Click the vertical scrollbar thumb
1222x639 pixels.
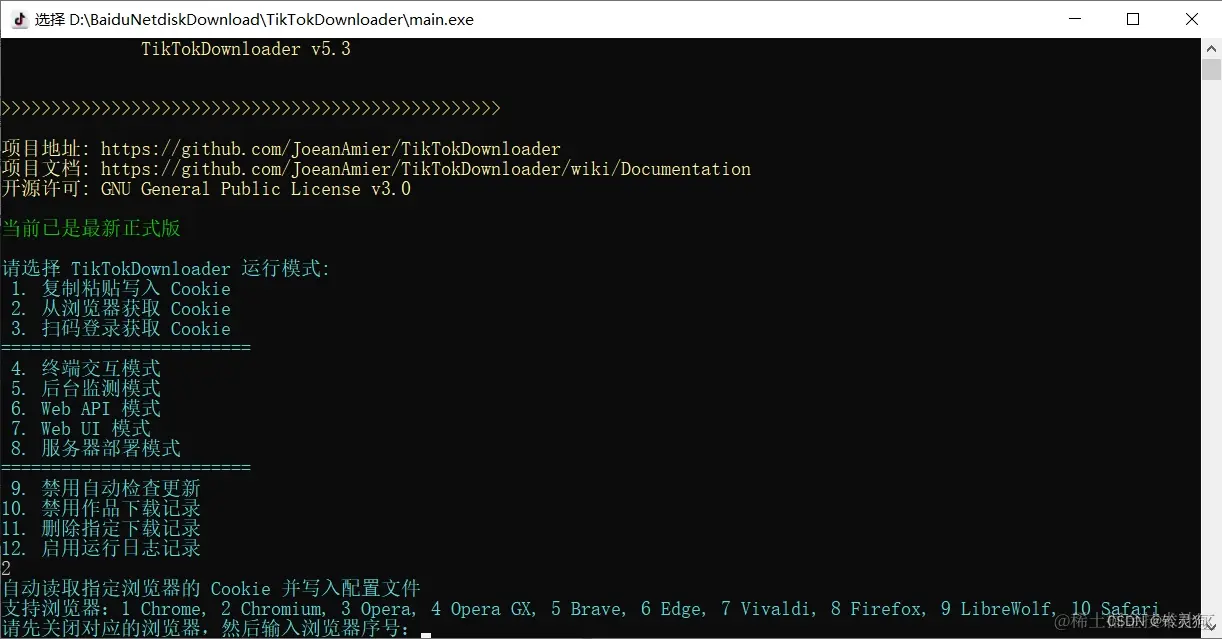(1211, 70)
